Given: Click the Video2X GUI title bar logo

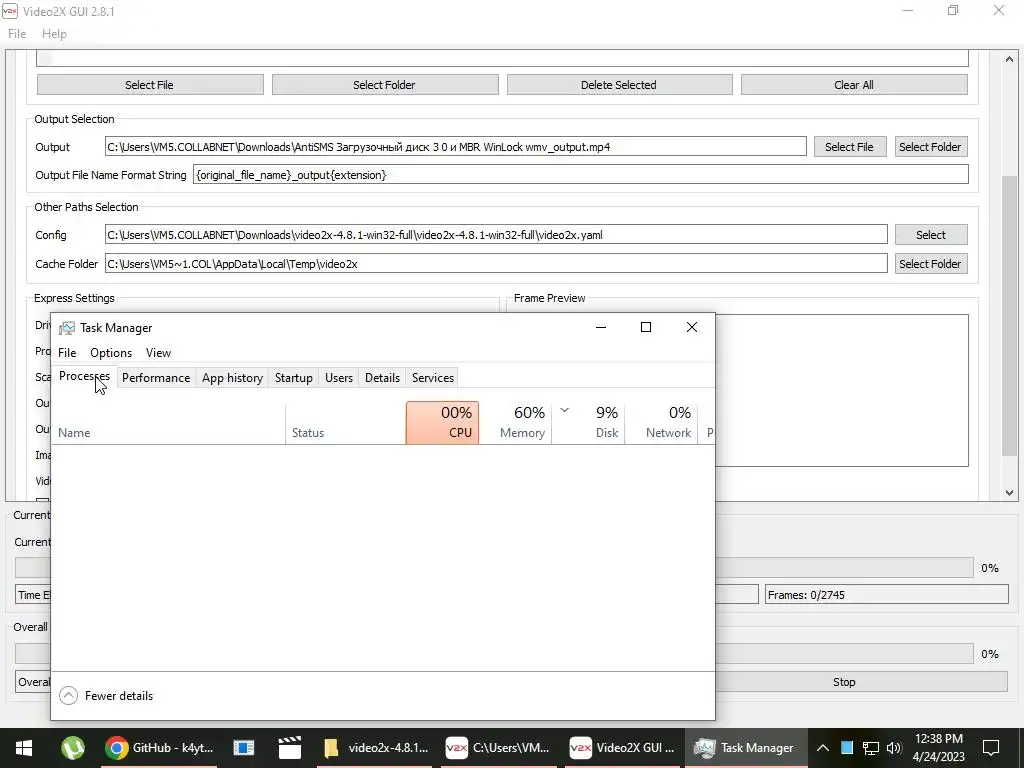Looking at the screenshot, I should pos(10,11).
